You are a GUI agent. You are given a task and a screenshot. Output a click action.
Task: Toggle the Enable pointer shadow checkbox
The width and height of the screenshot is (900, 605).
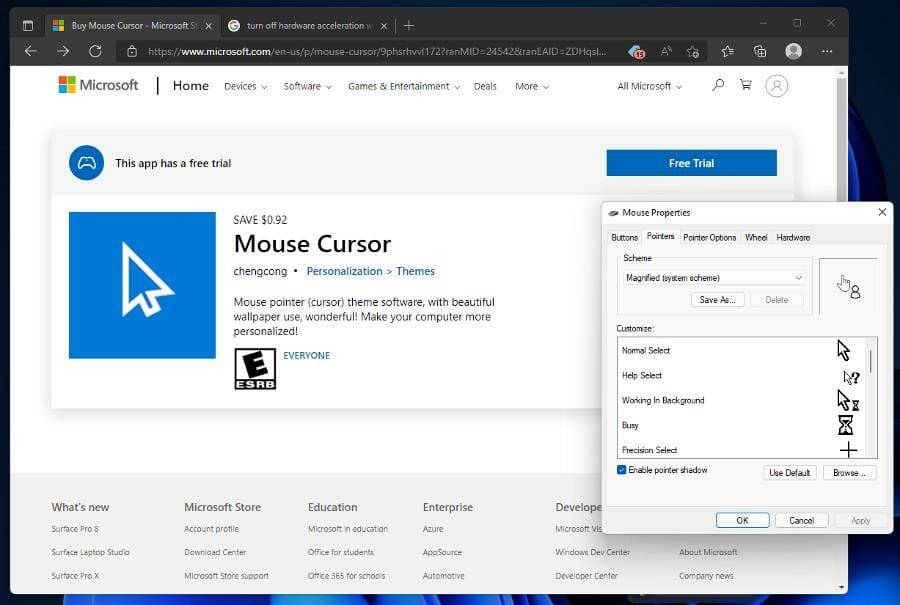(623, 470)
